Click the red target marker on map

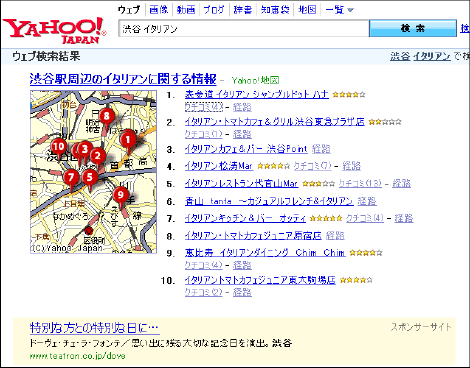point(88,230)
